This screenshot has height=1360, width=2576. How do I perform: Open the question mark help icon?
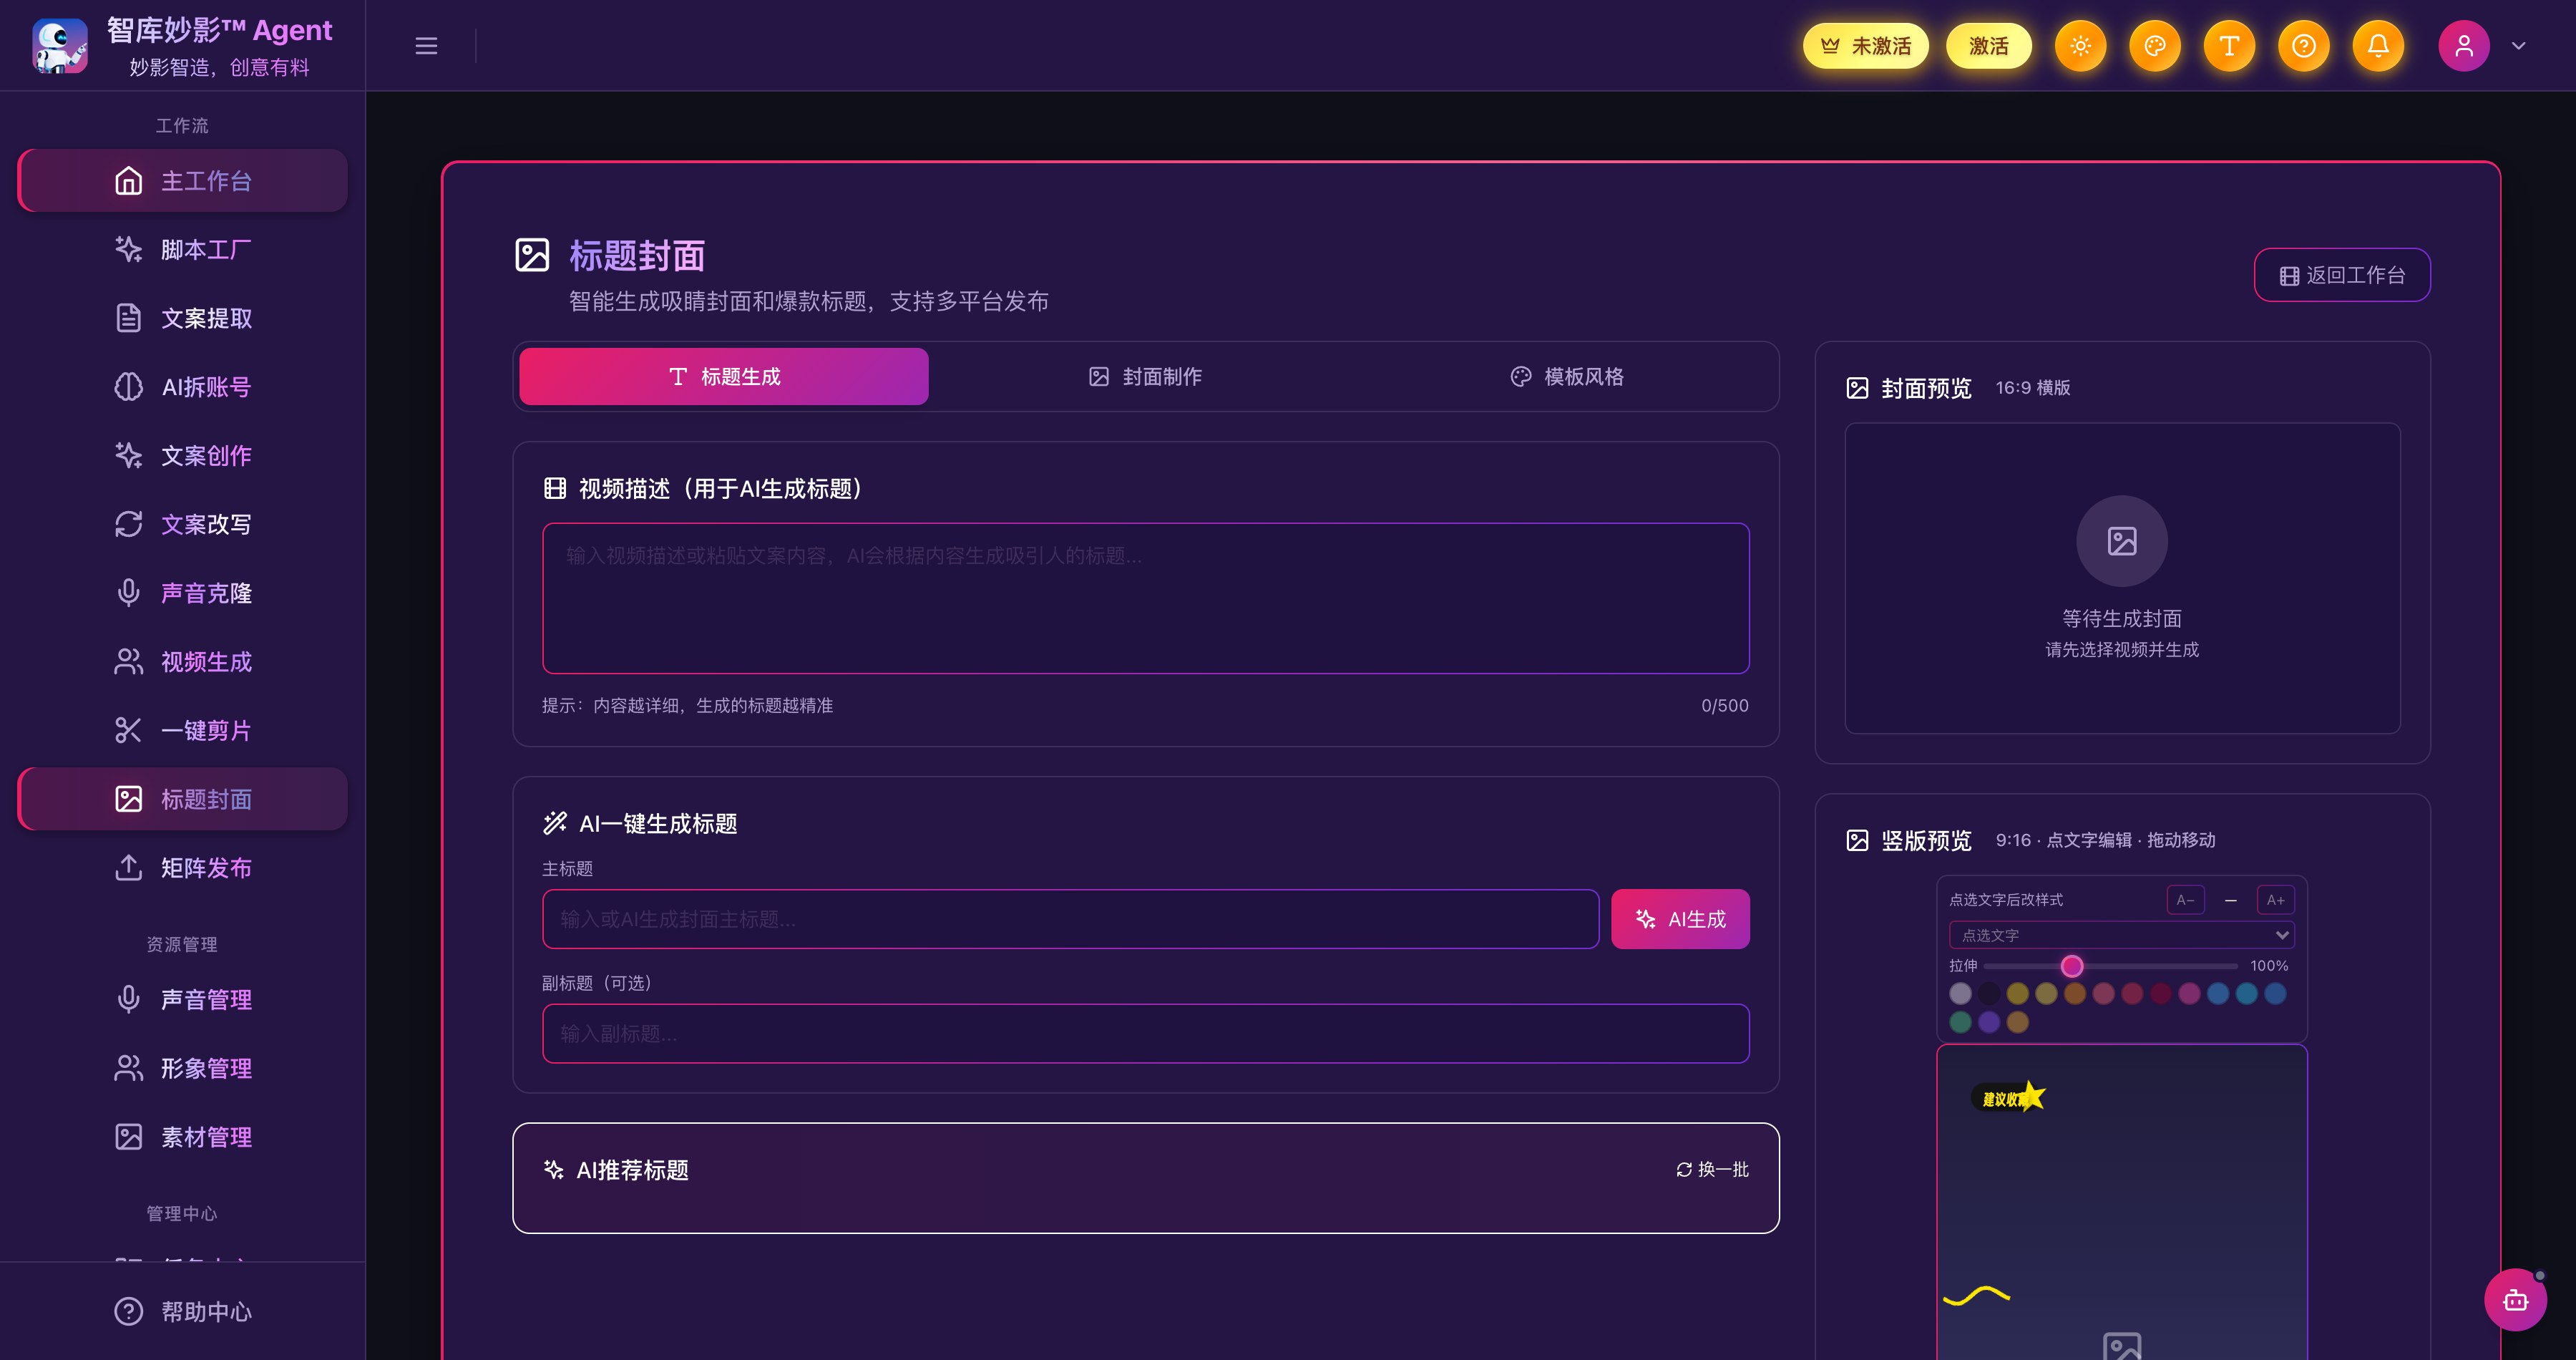click(x=2304, y=46)
